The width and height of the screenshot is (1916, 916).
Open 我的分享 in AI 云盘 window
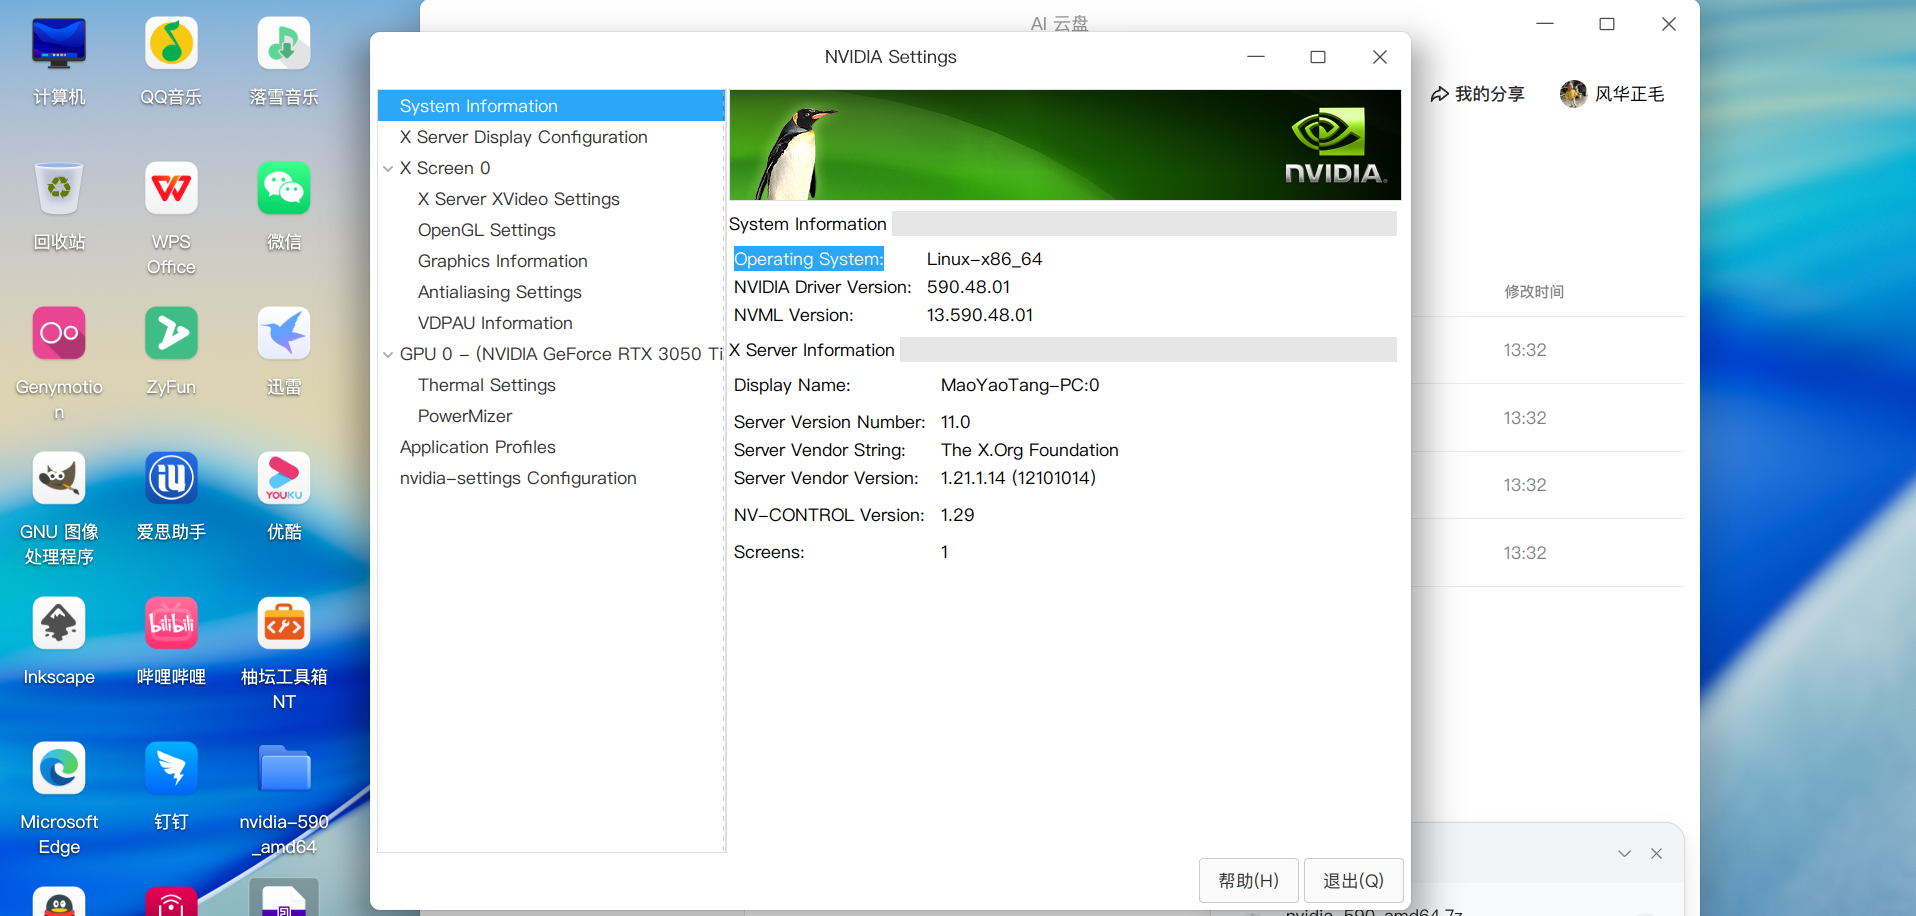point(1477,94)
